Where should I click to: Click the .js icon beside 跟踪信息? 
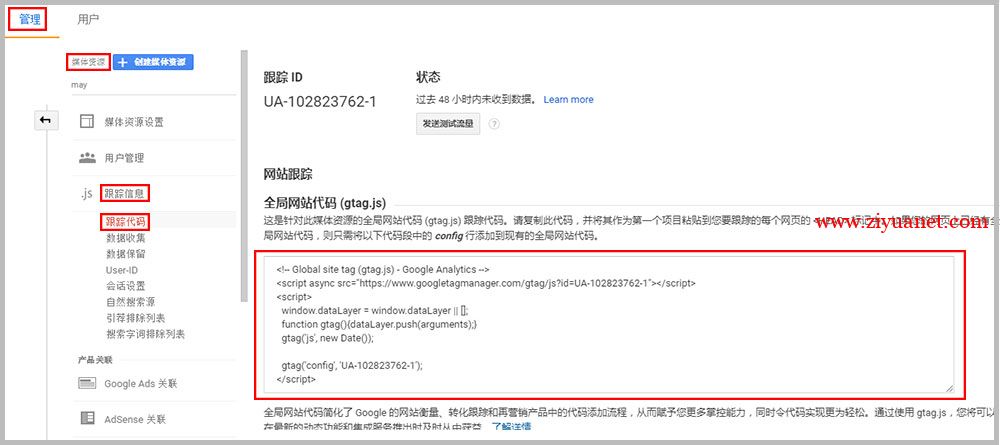[x=87, y=193]
